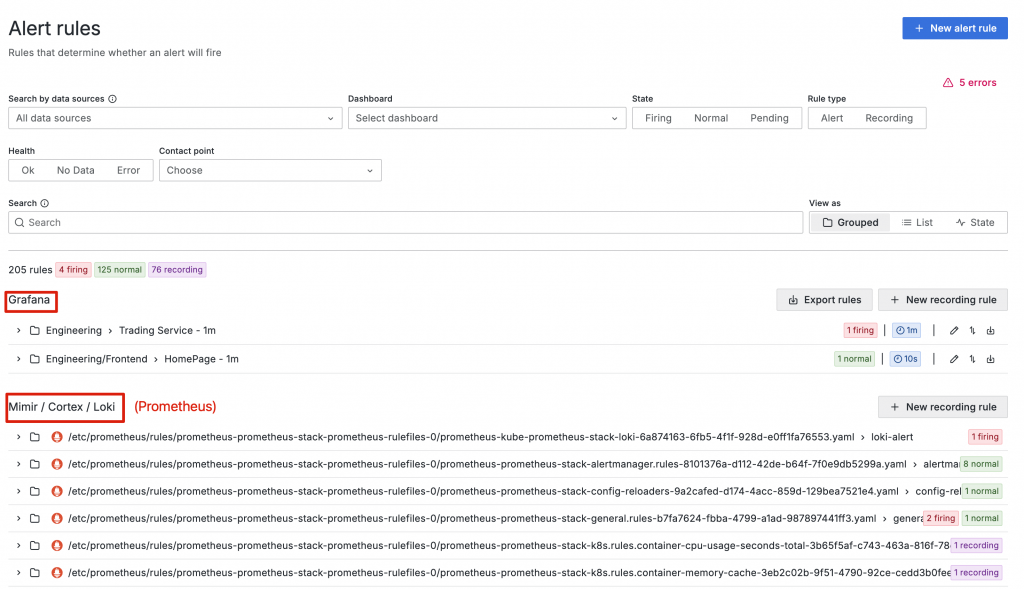Viewport: 1024px width, 589px height.
Task: Create a New alert rule
Action: coord(955,28)
